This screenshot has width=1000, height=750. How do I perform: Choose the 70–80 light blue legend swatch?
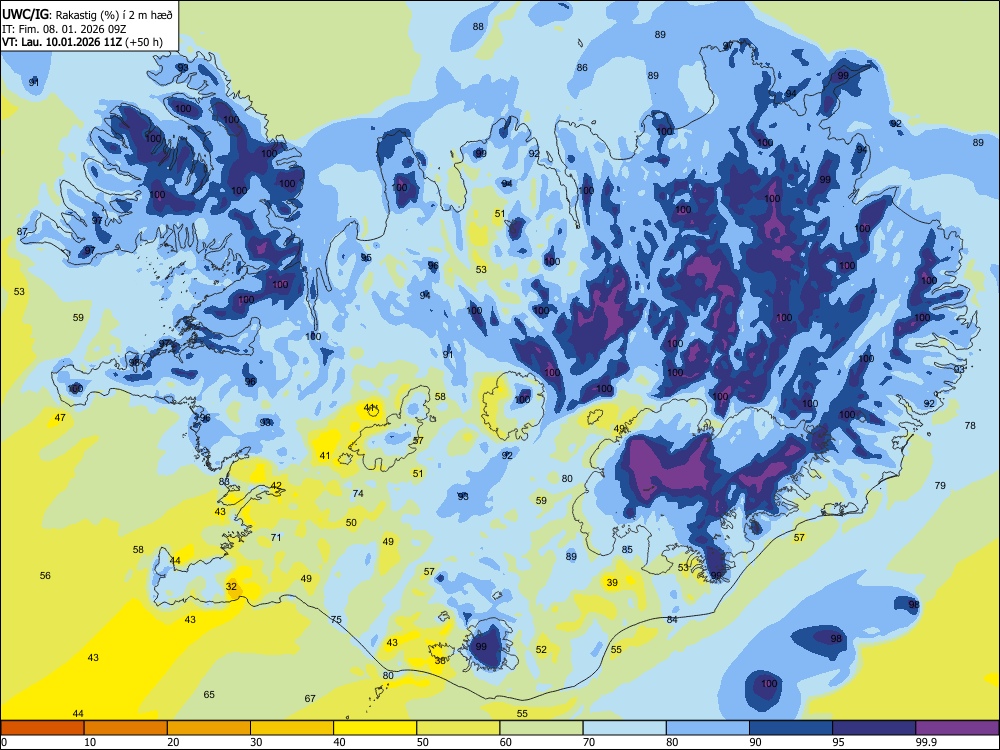pos(624,728)
